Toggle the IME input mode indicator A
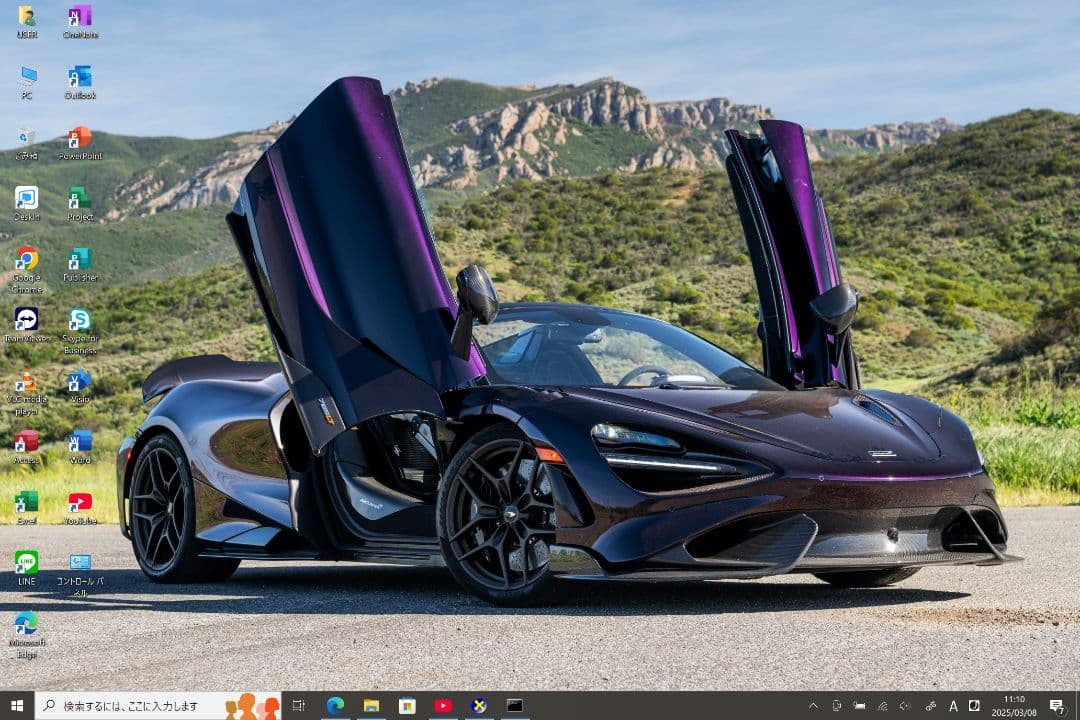The image size is (1080, 720). coord(953,706)
